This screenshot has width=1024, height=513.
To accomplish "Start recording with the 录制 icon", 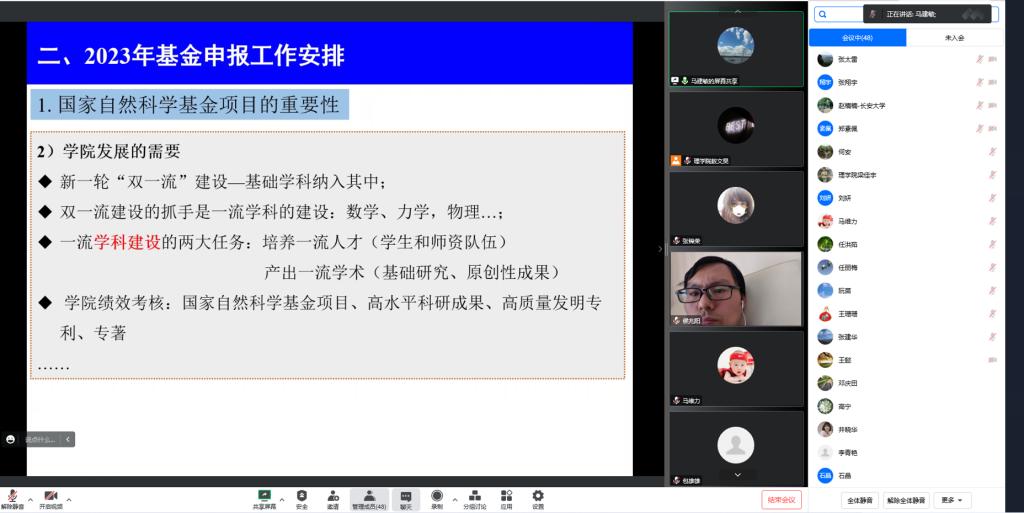I will click(x=437, y=496).
